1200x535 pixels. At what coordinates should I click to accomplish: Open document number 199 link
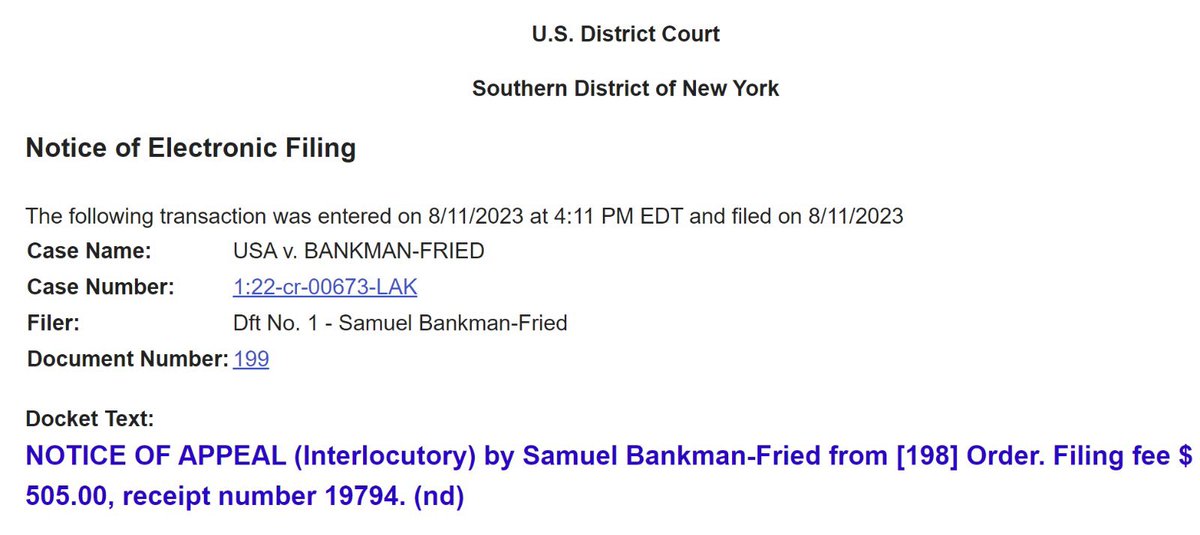coord(251,359)
